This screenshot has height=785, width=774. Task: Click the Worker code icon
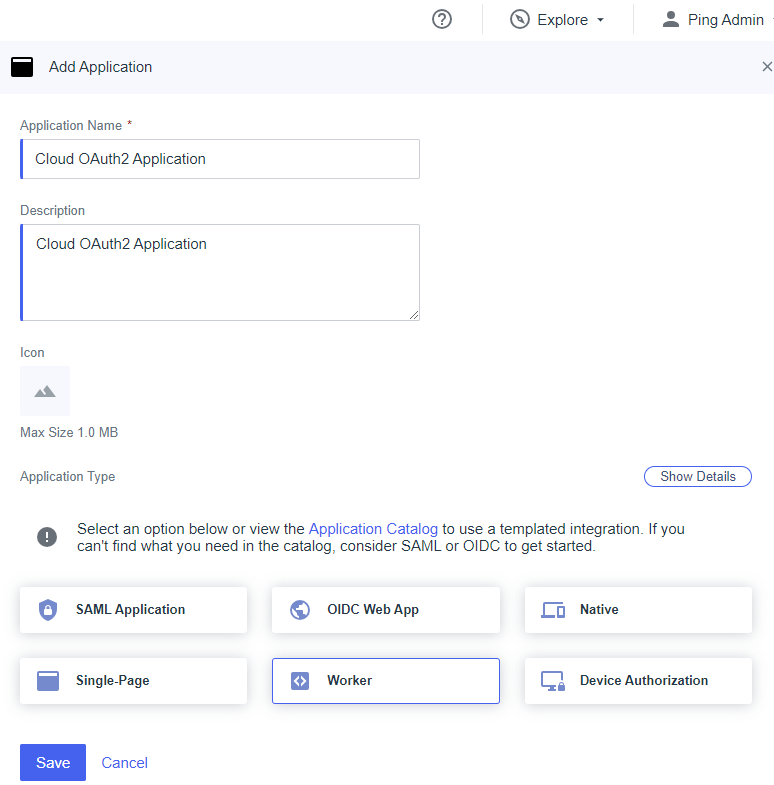pyautogui.click(x=299, y=681)
